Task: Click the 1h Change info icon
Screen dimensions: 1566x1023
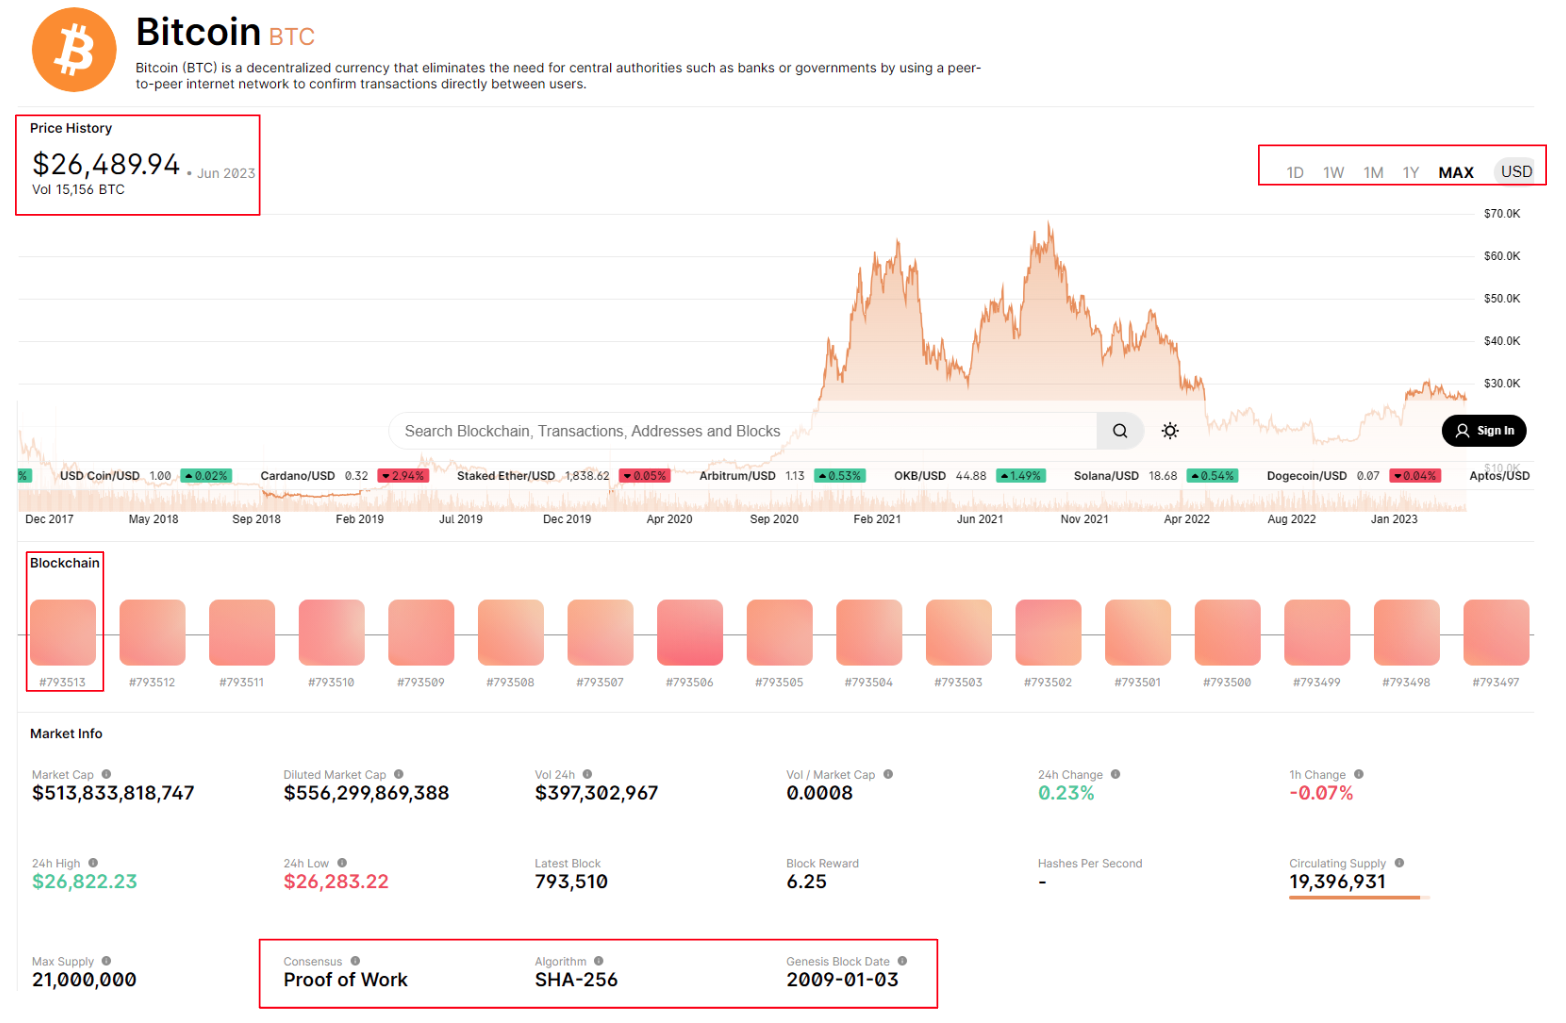Action: pyautogui.click(x=1358, y=774)
